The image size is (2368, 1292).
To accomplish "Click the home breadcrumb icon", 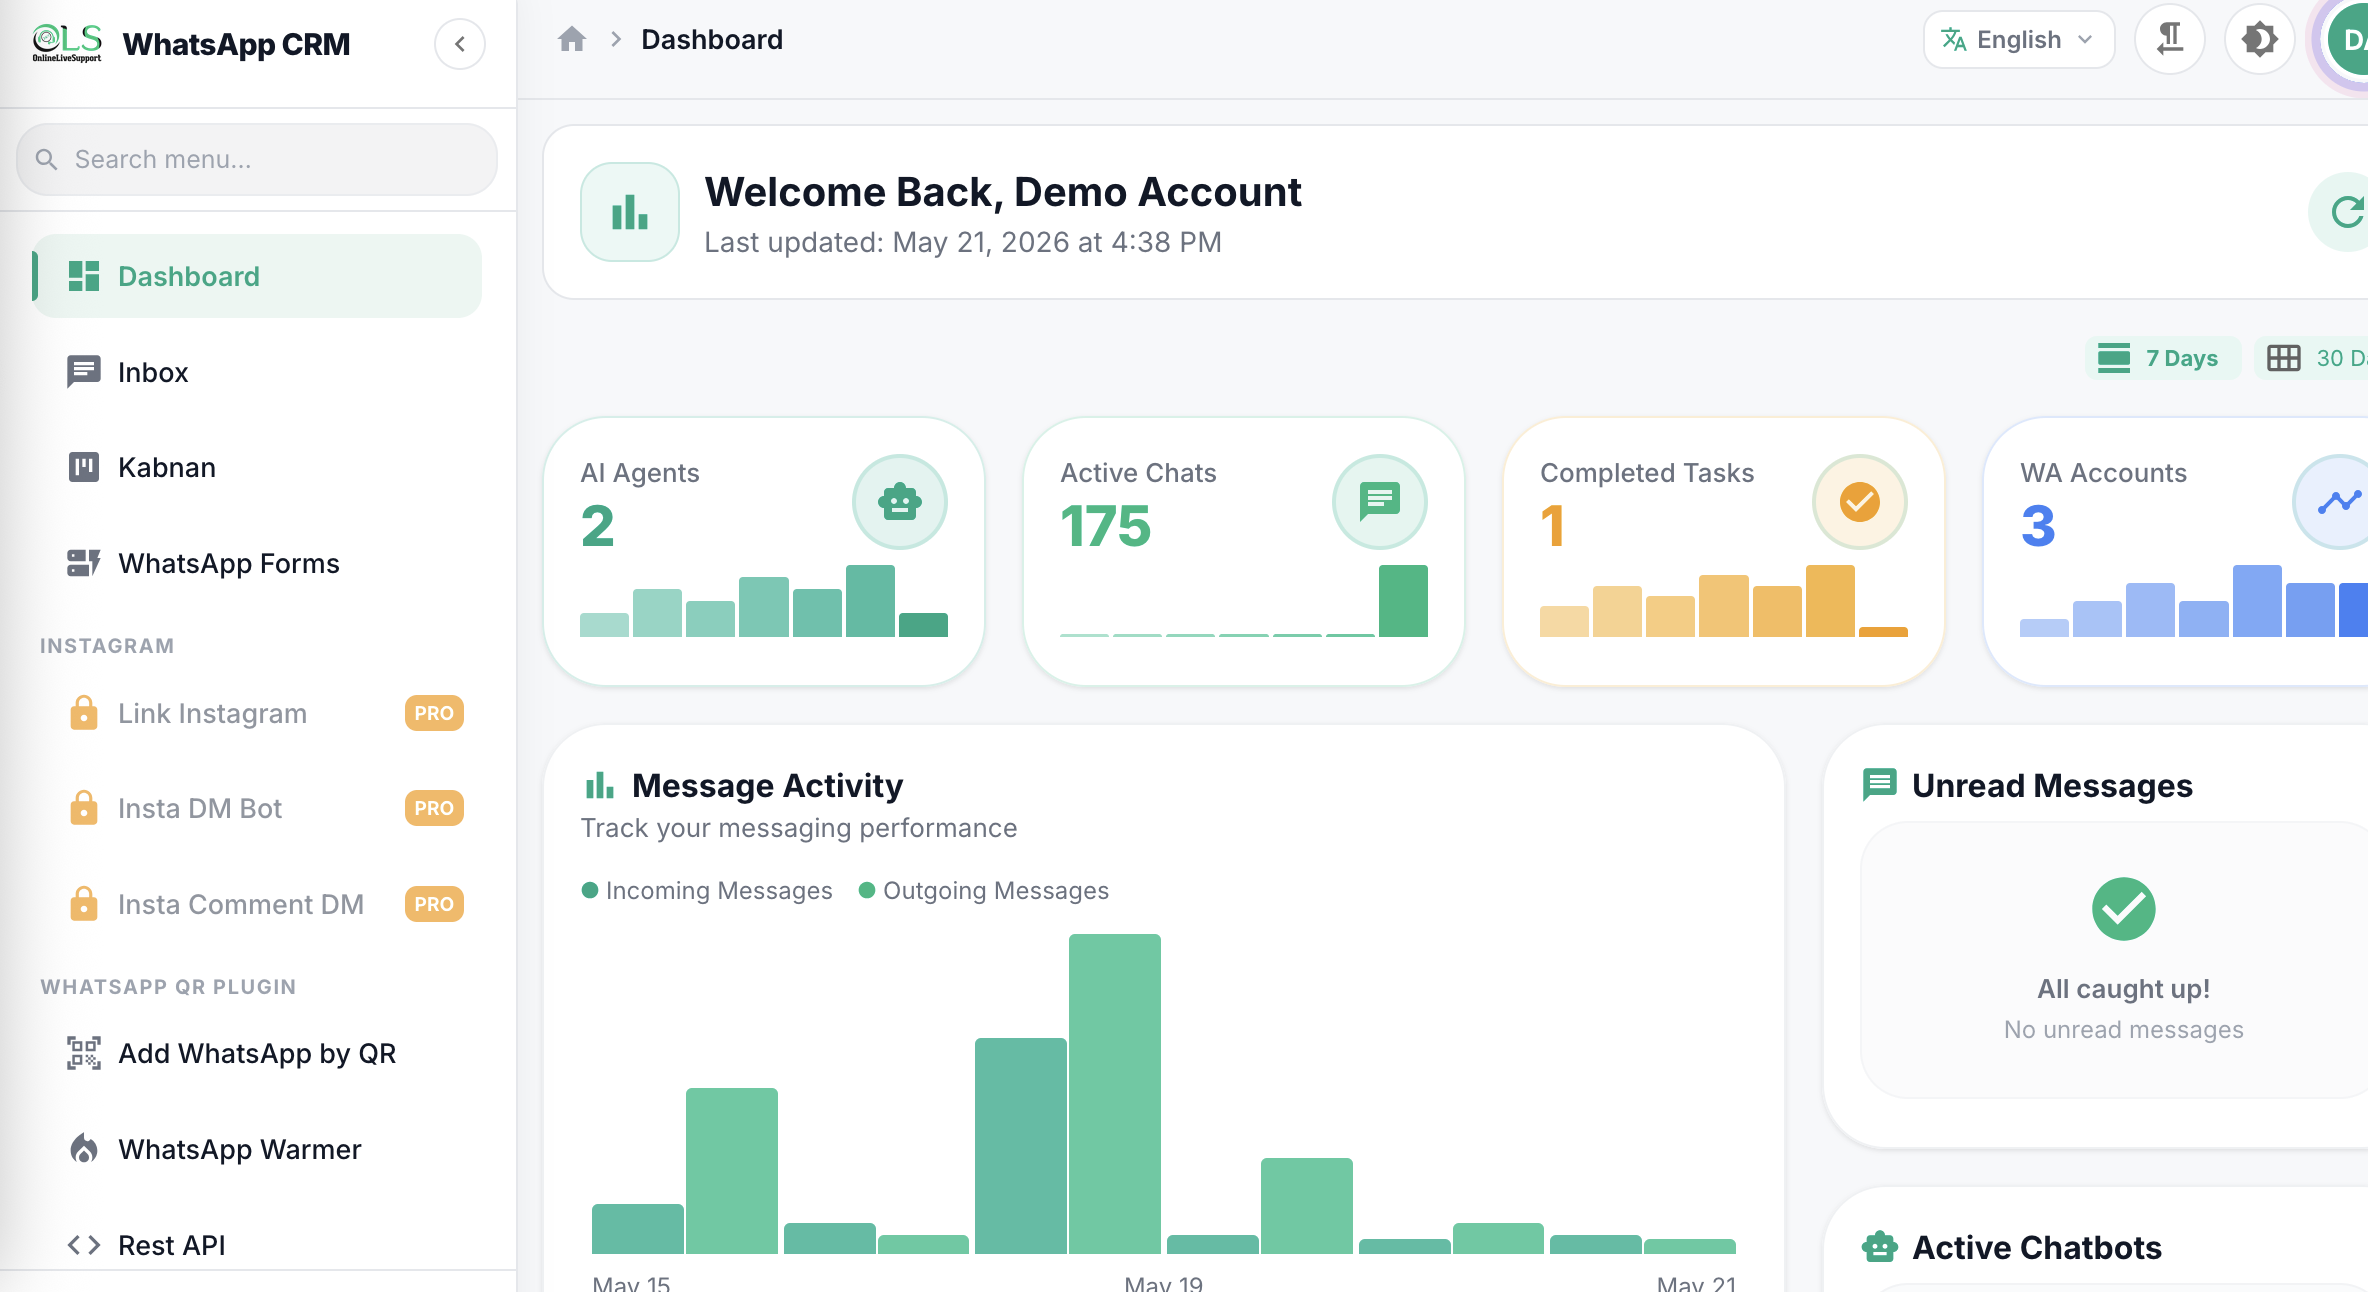I will point(572,39).
